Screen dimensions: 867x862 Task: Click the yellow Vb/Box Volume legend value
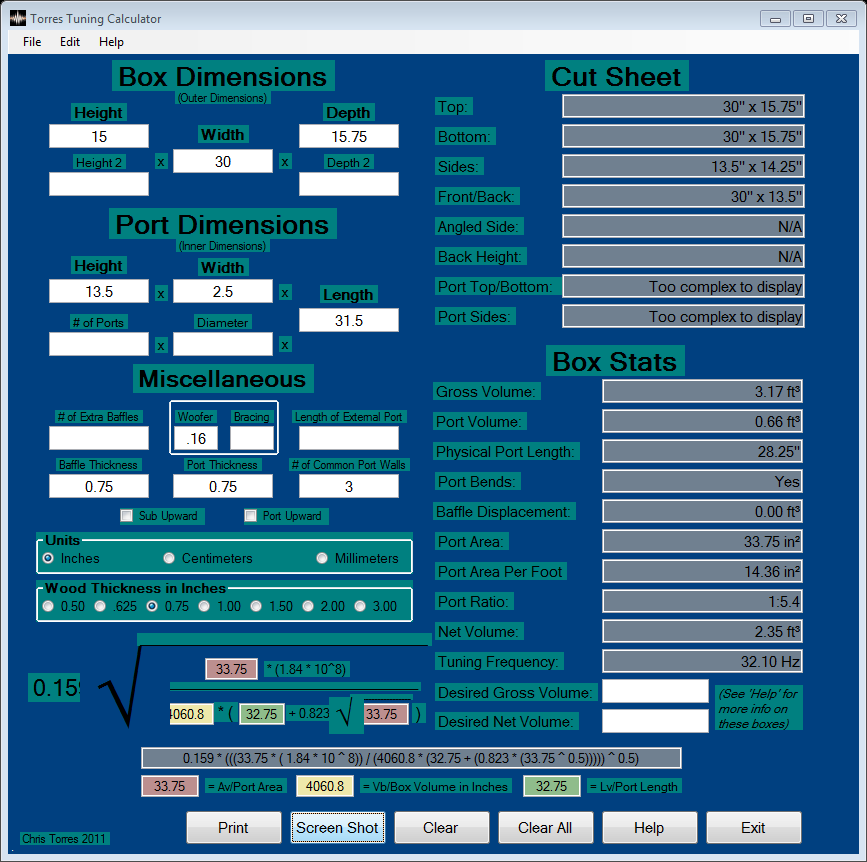click(x=325, y=786)
